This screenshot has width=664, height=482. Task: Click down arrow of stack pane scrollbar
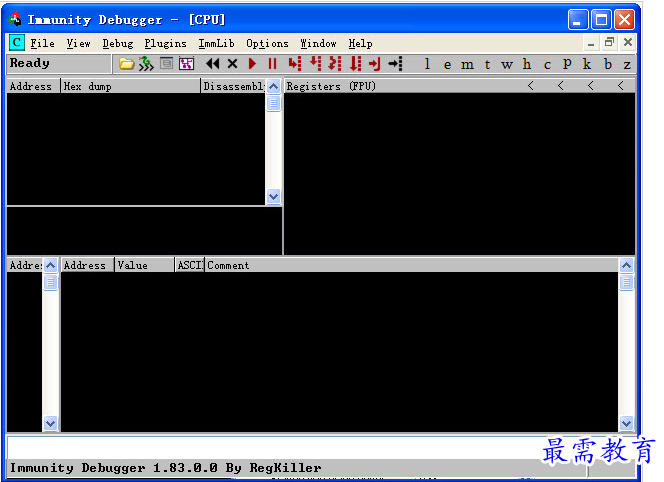626,423
